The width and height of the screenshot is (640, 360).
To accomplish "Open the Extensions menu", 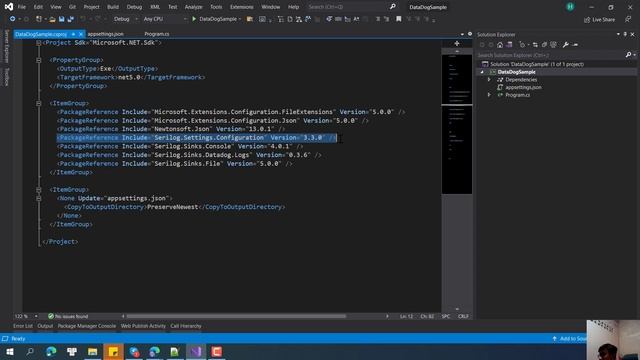I will pyautogui.click(x=242, y=7).
